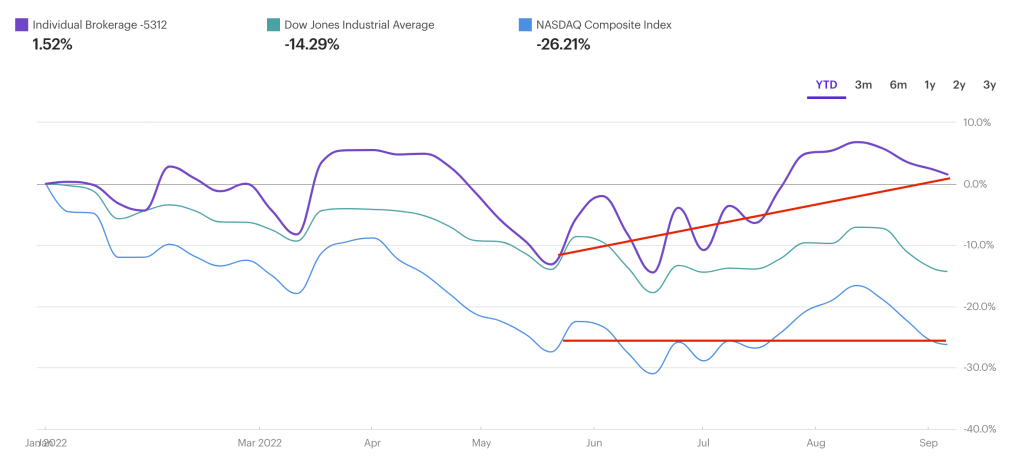Click the Jun axis marker
The height and width of the screenshot is (456, 1022).
click(x=594, y=441)
